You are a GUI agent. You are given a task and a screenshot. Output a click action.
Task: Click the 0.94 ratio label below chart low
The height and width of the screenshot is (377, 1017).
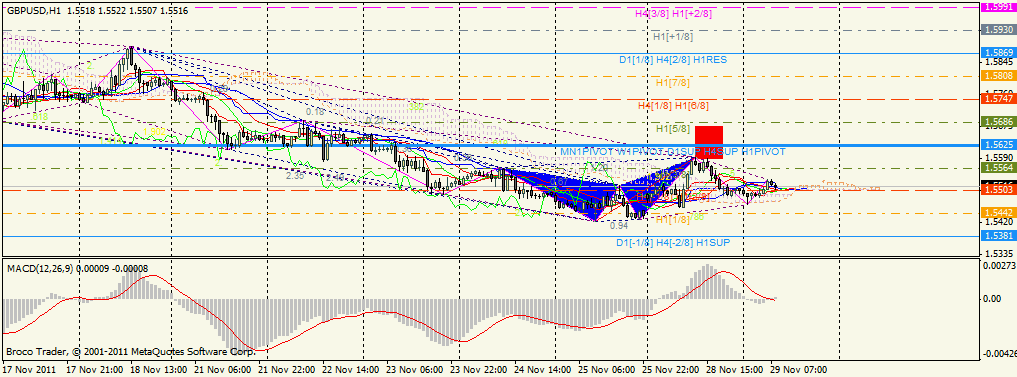(619, 226)
